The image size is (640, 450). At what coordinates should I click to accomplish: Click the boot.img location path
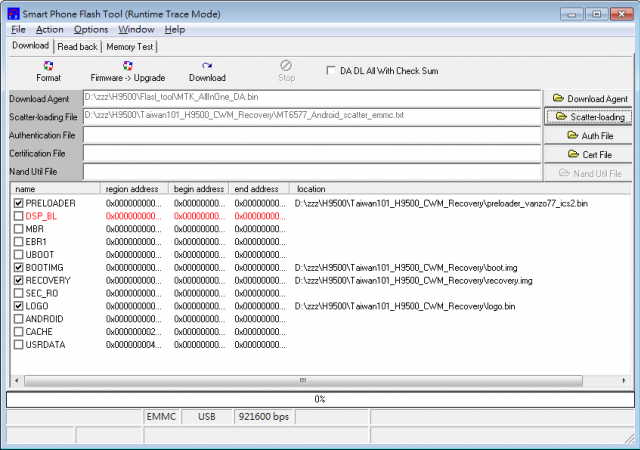406,267
